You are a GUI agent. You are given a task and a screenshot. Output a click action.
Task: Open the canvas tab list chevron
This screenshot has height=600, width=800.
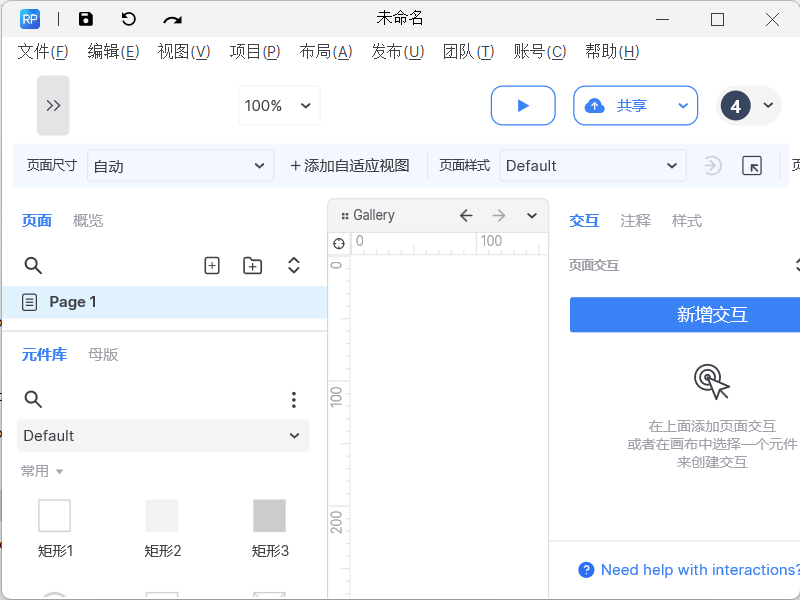tap(532, 215)
